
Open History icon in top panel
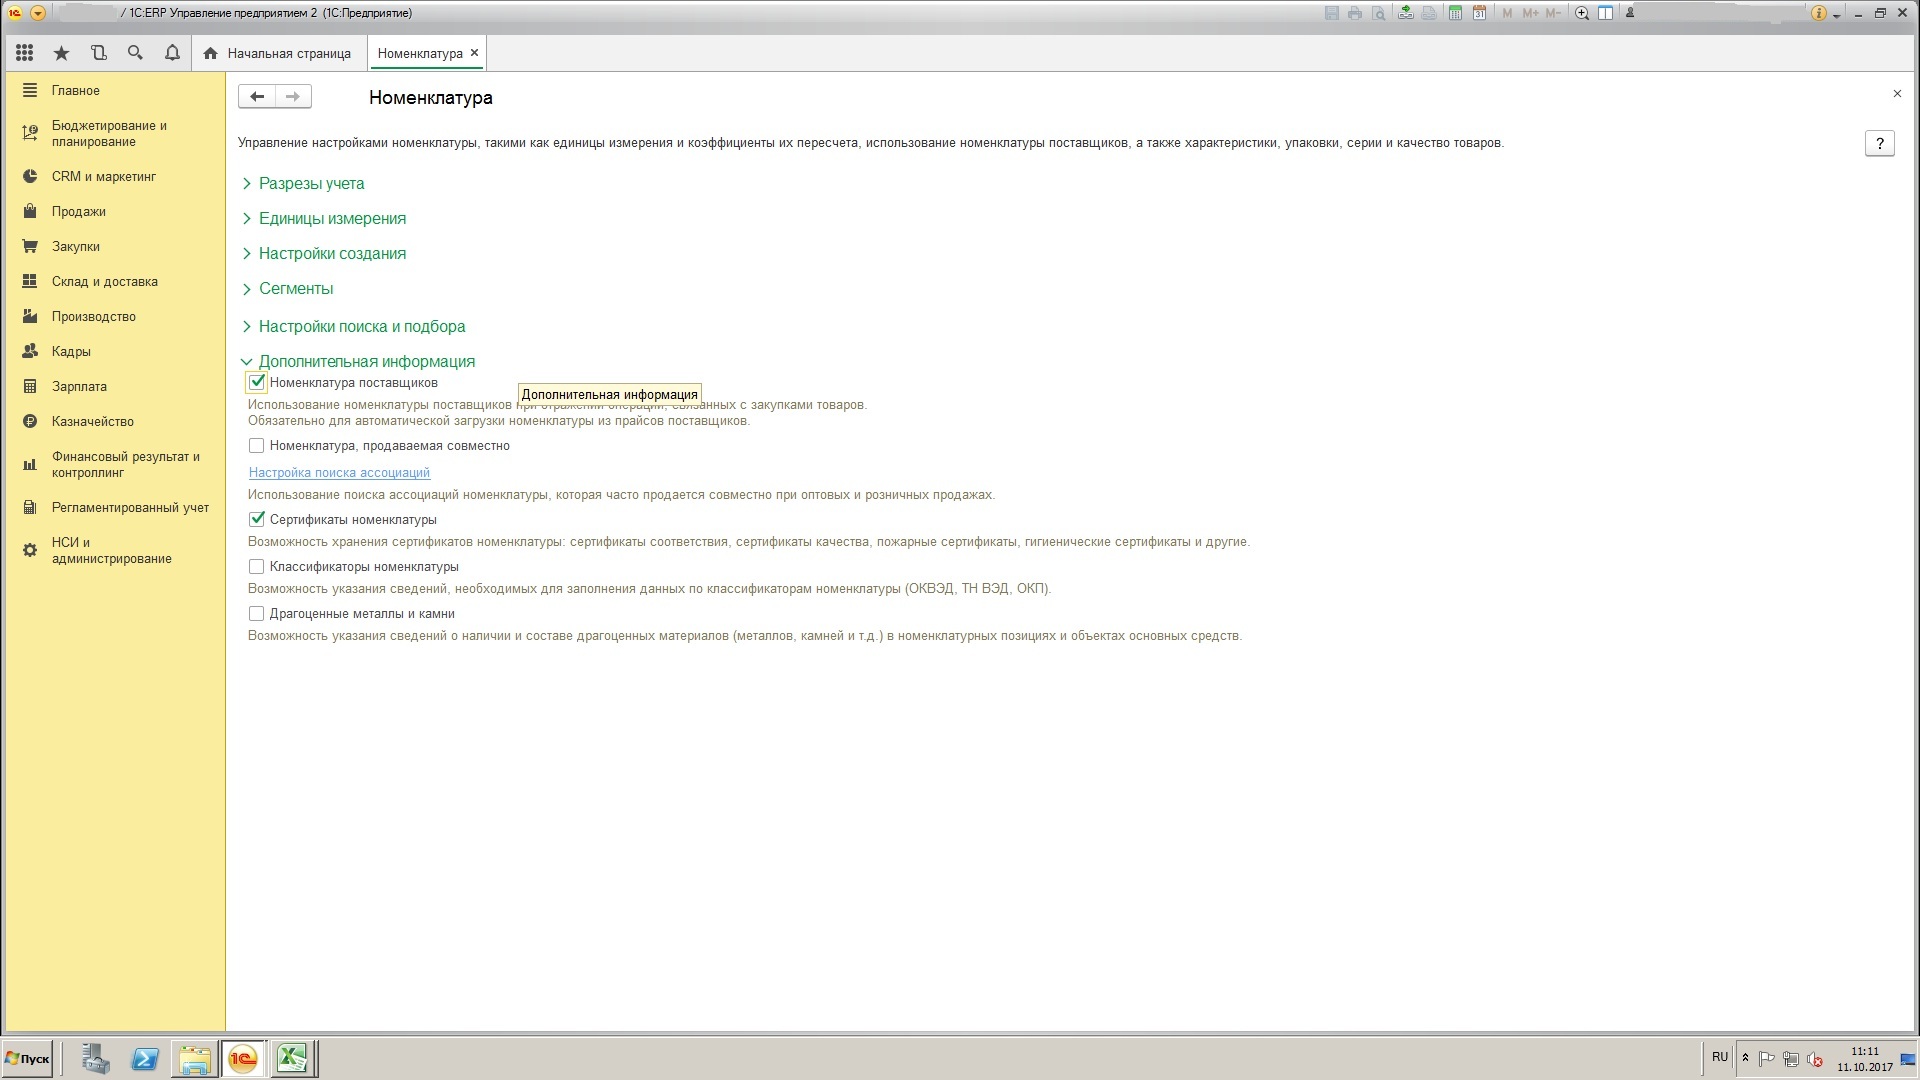click(98, 53)
